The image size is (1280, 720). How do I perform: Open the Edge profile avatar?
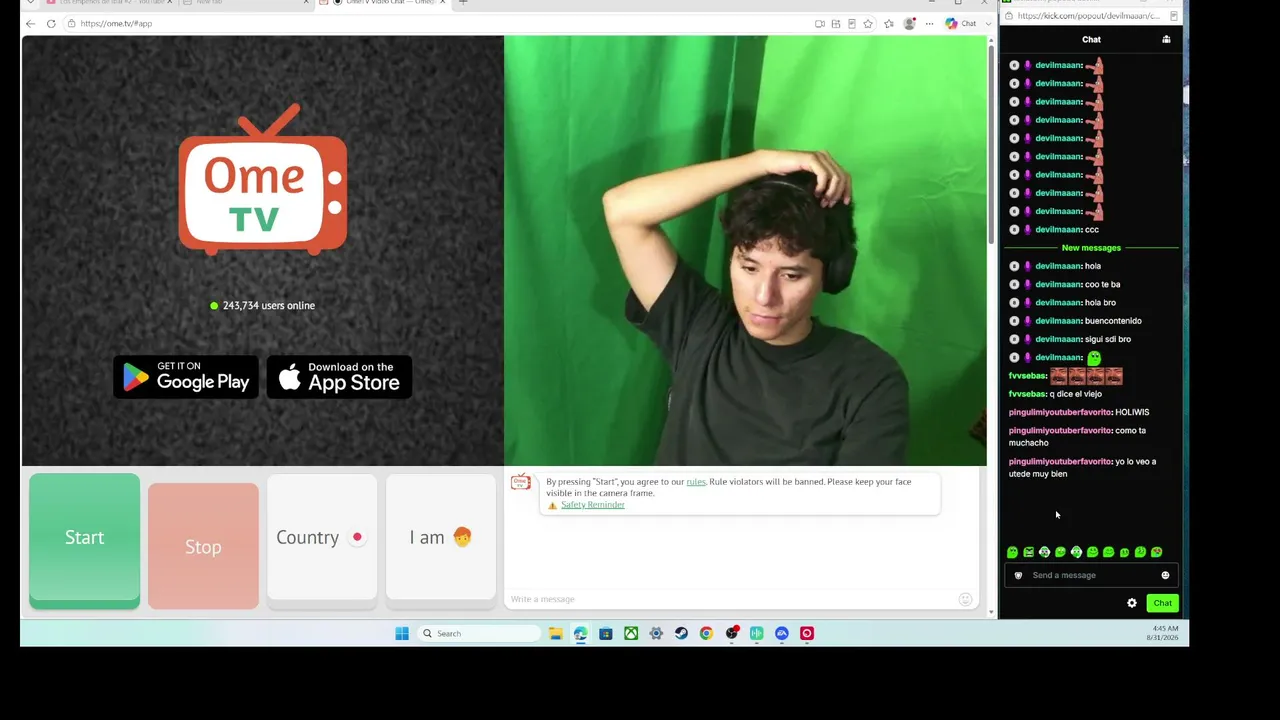[909, 23]
